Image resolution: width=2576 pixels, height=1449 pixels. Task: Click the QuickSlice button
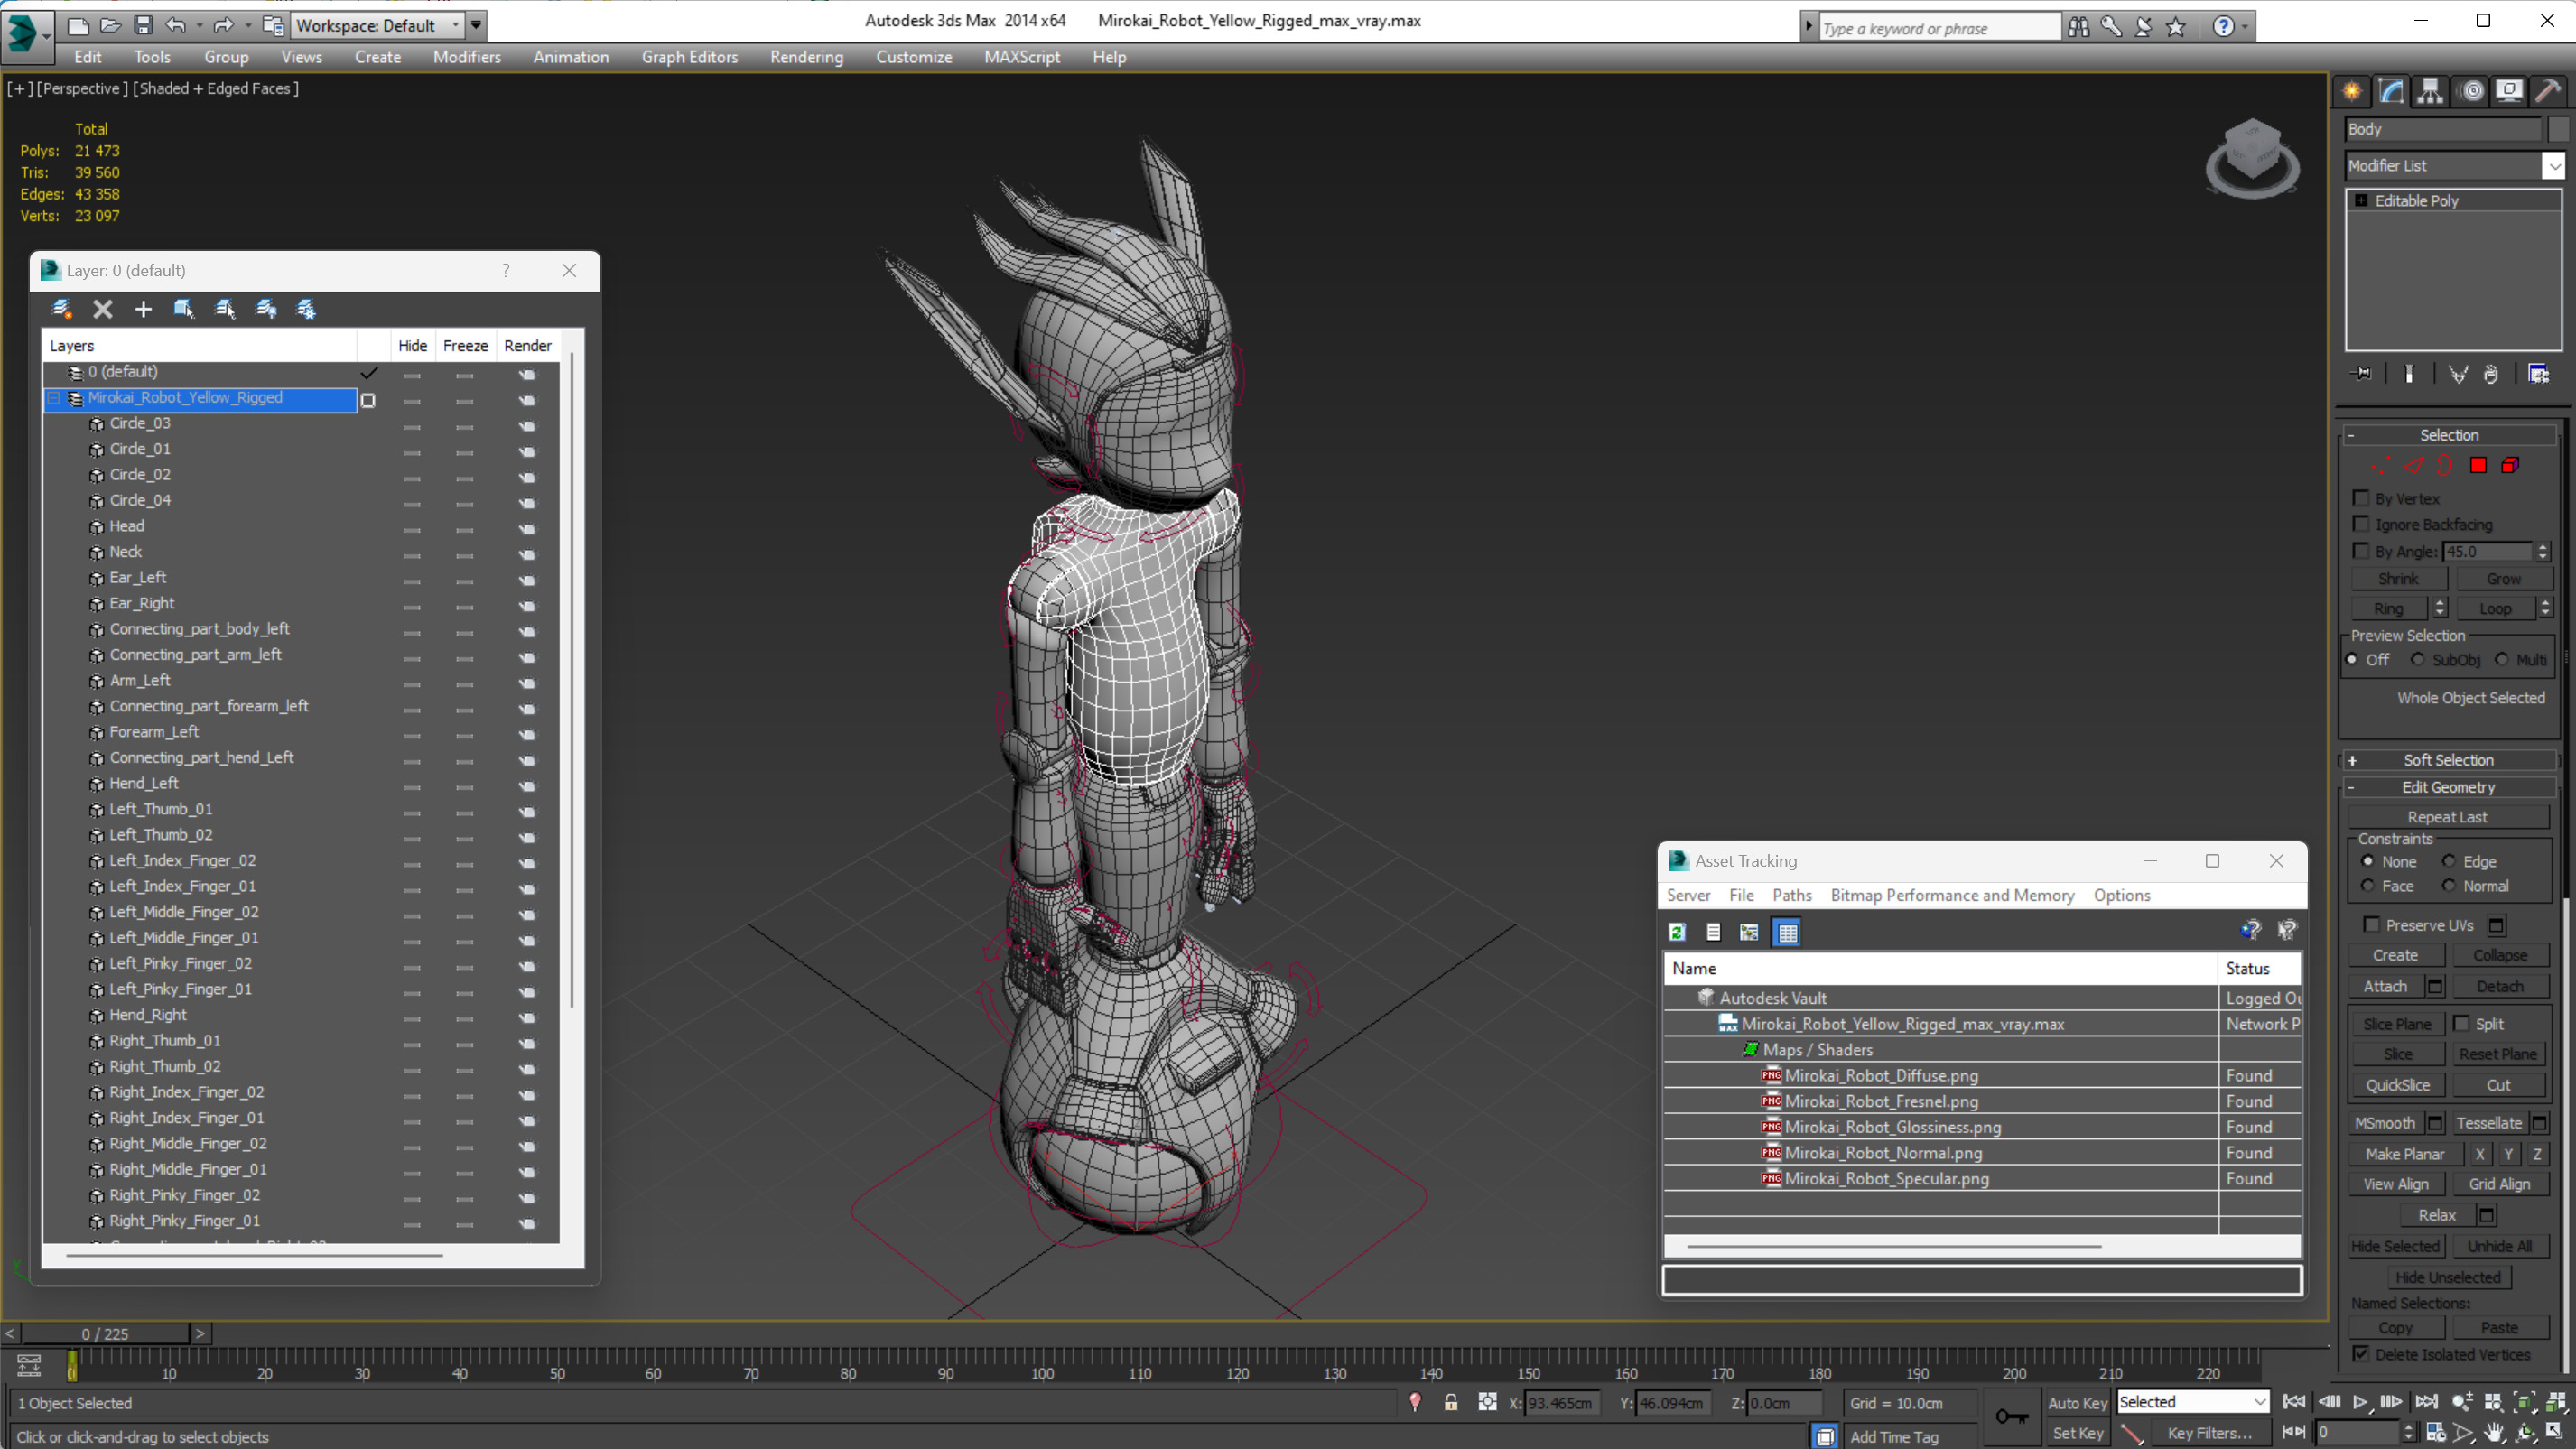tap(2397, 1085)
